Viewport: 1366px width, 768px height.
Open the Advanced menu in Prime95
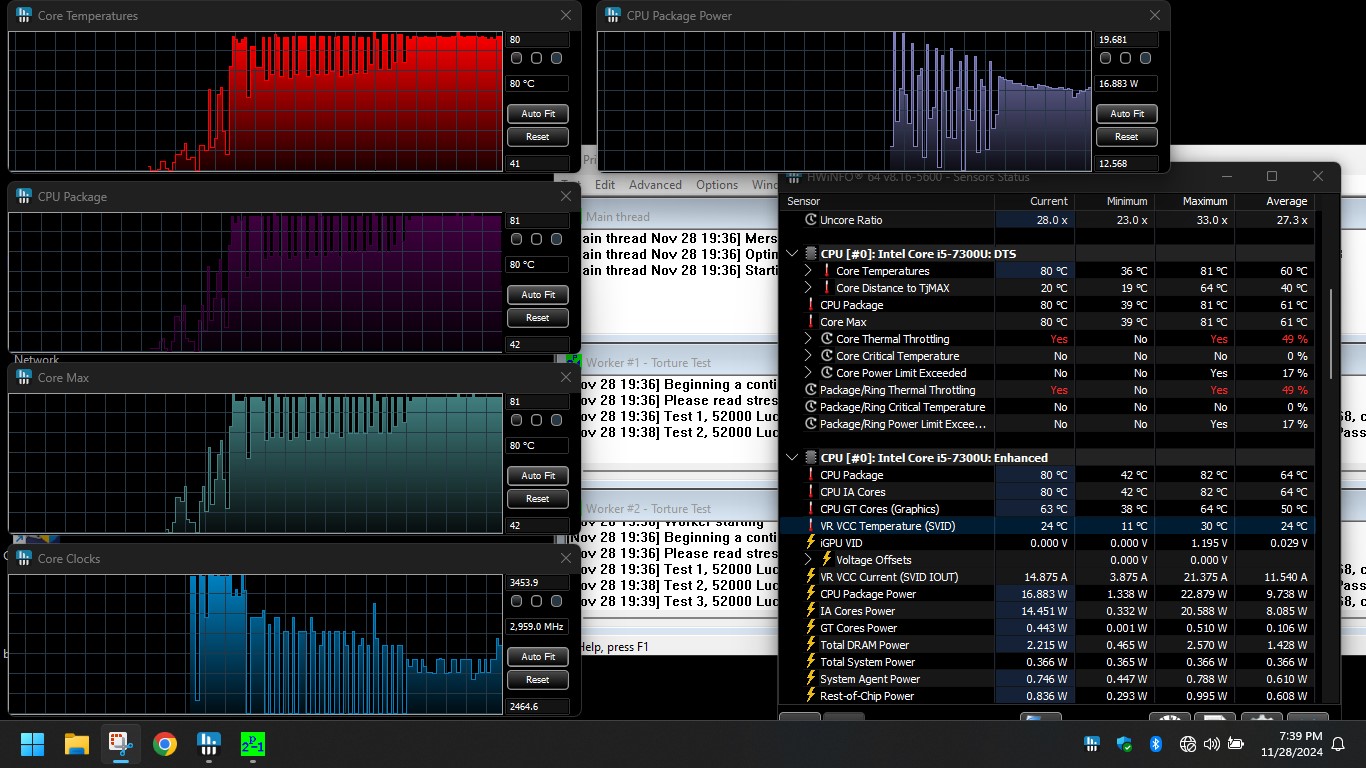(655, 185)
